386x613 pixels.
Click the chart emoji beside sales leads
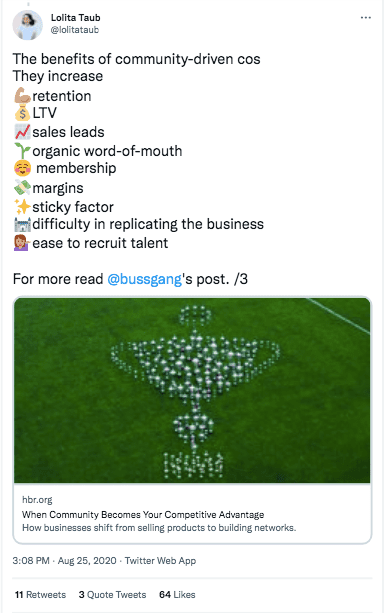pyautogui.click(x=22, y=132)
